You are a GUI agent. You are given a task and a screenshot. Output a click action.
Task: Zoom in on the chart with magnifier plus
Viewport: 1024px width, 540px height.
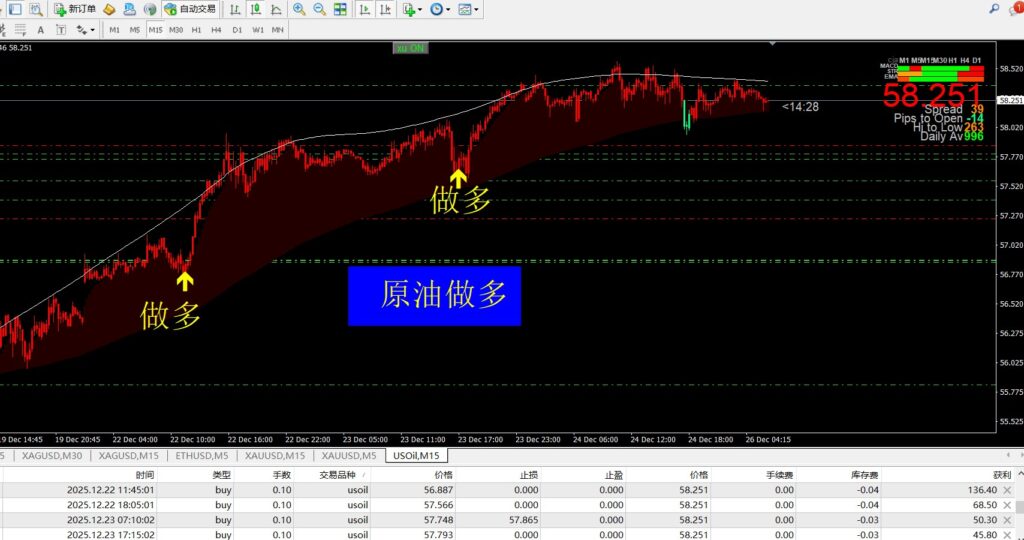click(x=299, y=9)
